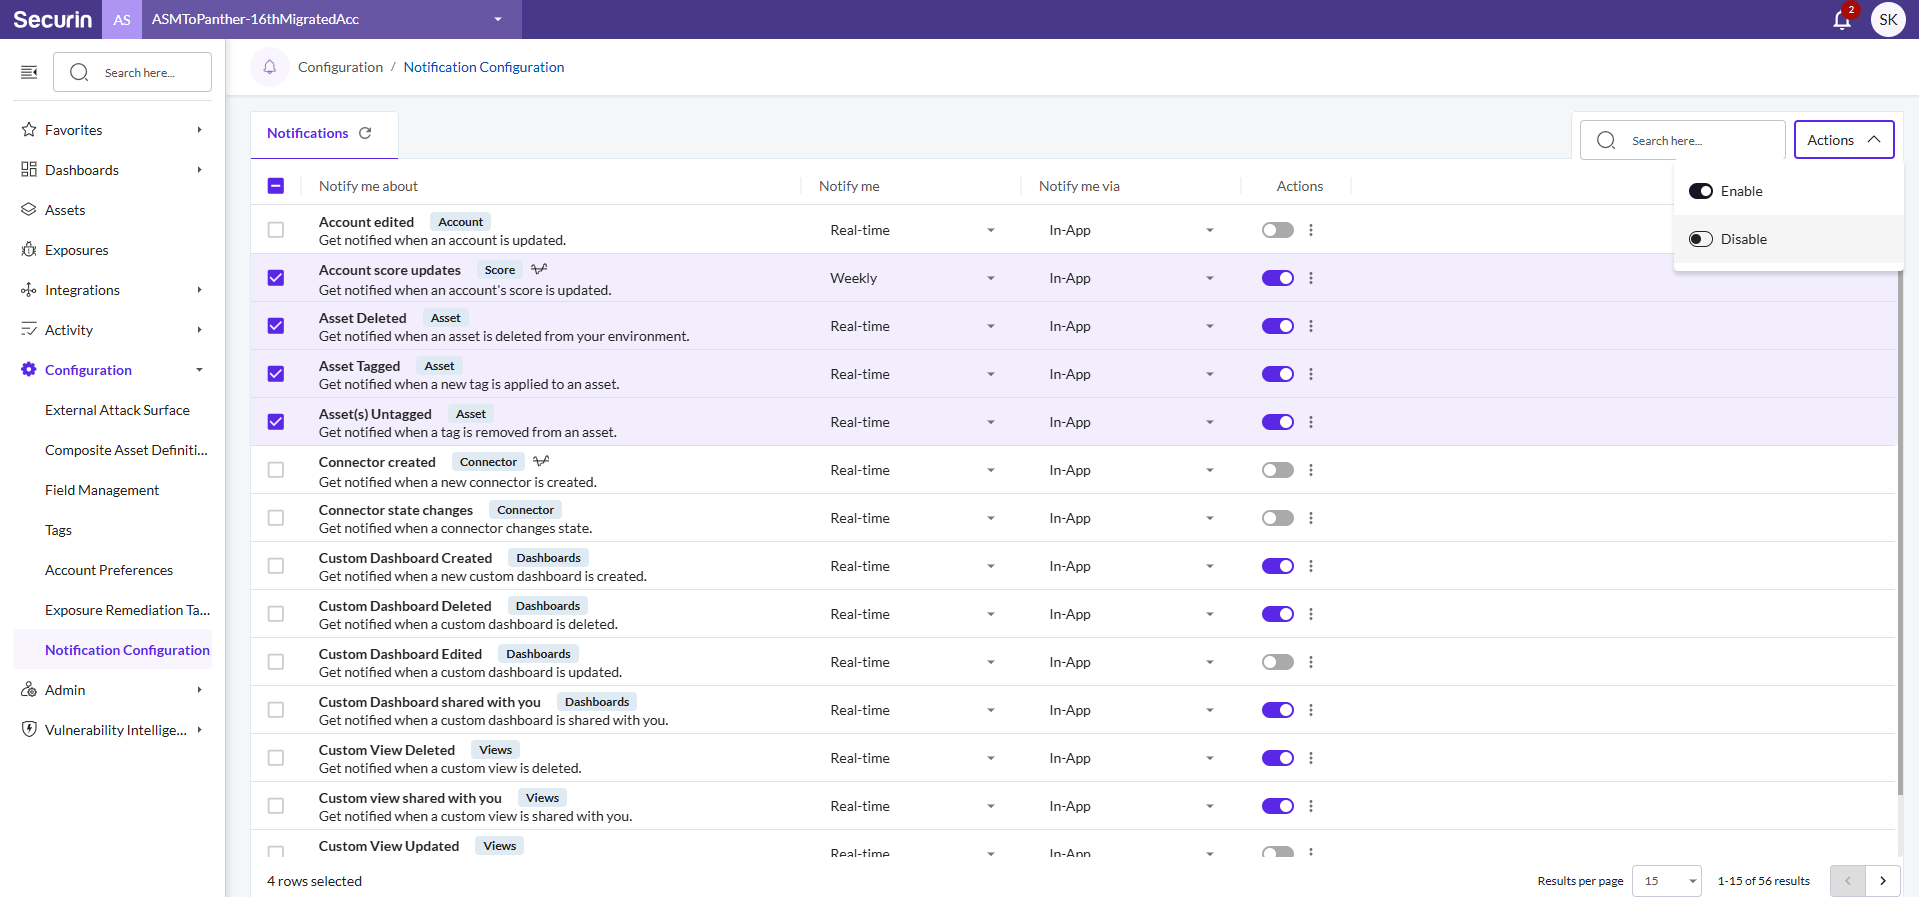Open Admin icon in sidebar

pyautogui.click(x=29, y=690)
